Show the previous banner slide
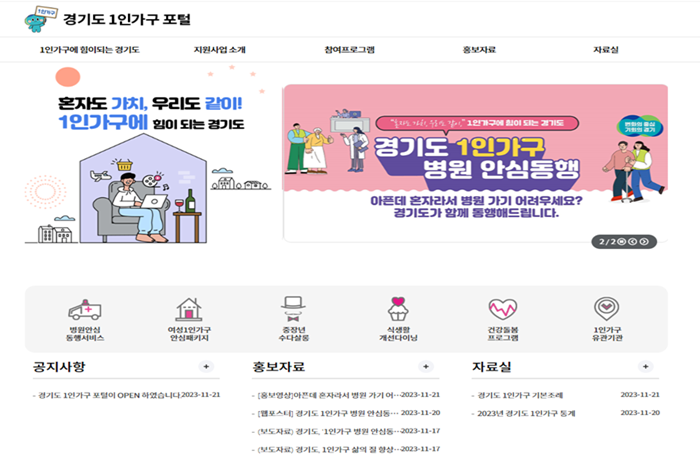Viewport: 700px width, 466px height. [x=633, y=242]
